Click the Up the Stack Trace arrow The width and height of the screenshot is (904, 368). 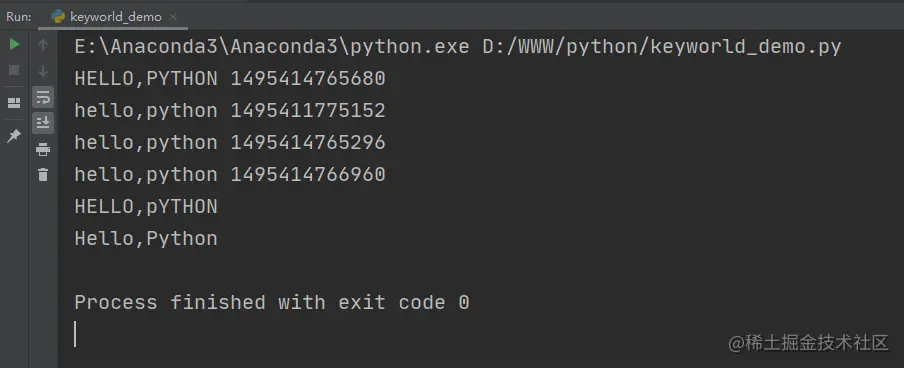(43, 45)
